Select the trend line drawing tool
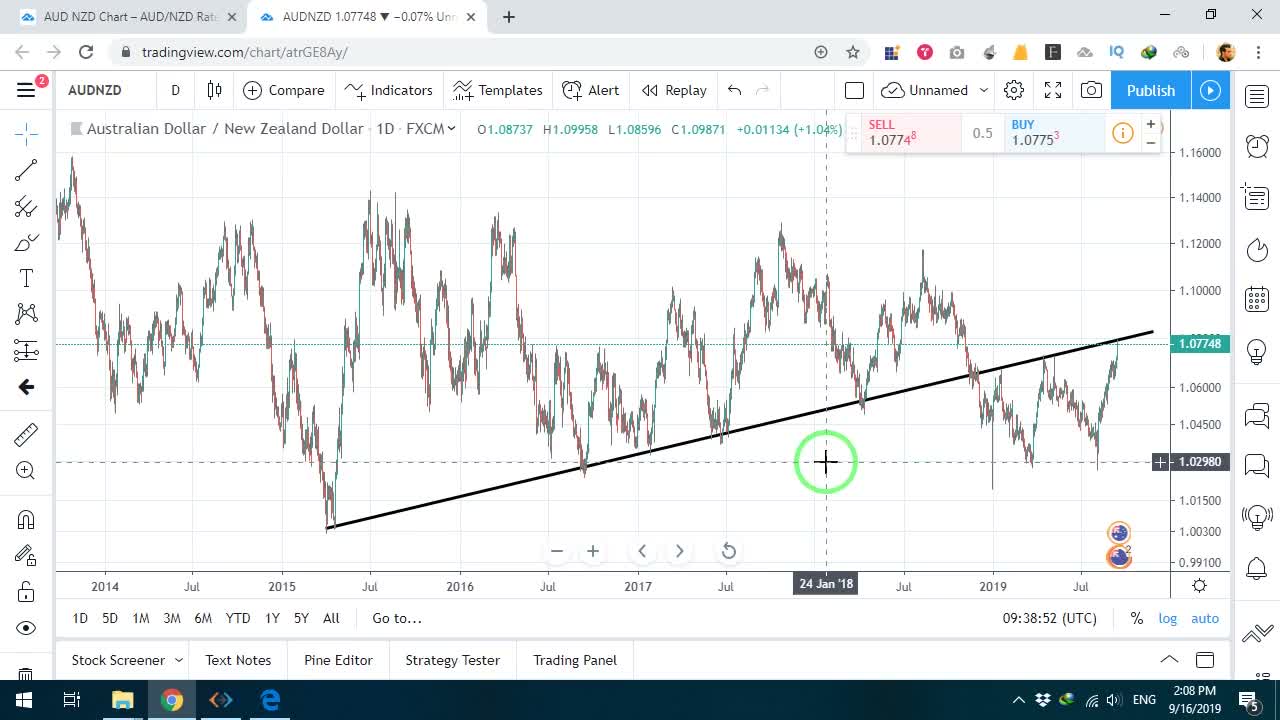The image size is (1280, 720). click(26, 170)
